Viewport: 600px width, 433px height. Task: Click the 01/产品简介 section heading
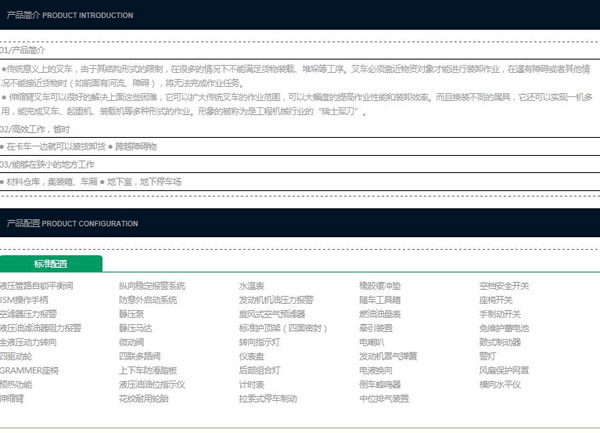pos(21,49)
